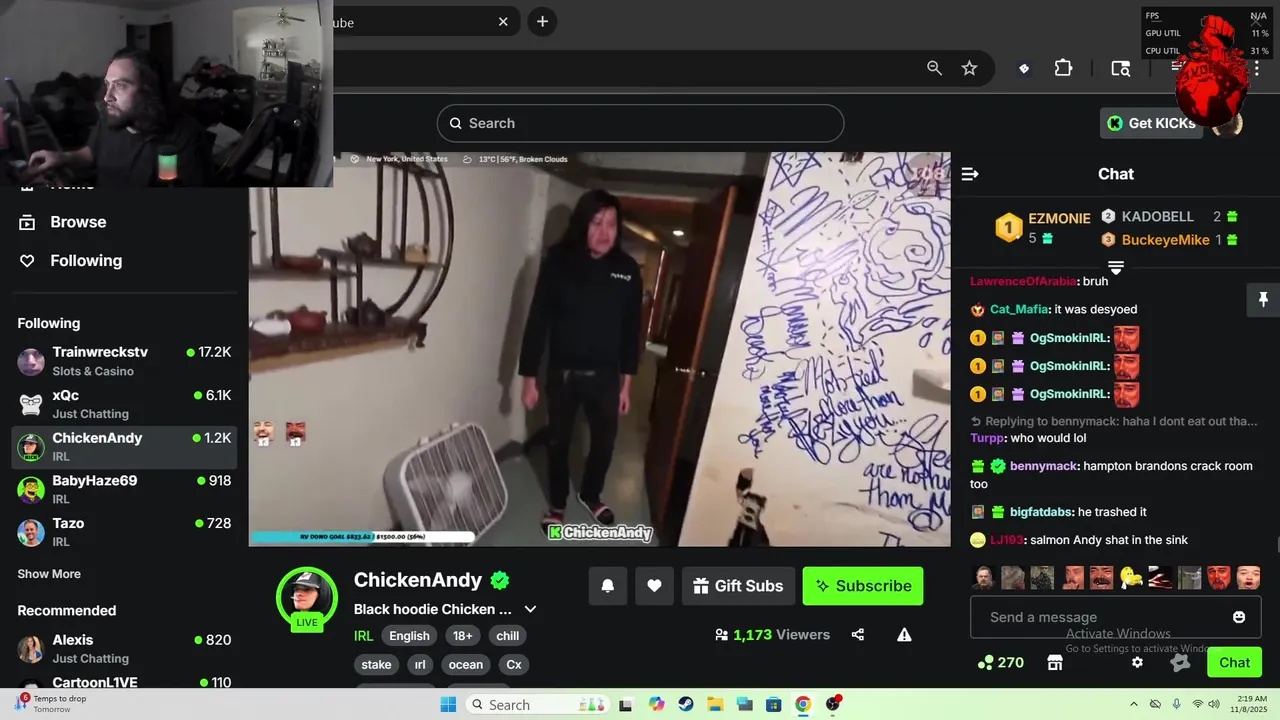Click BuckeyeMike in the gift leaderboard

point(1166,240)
